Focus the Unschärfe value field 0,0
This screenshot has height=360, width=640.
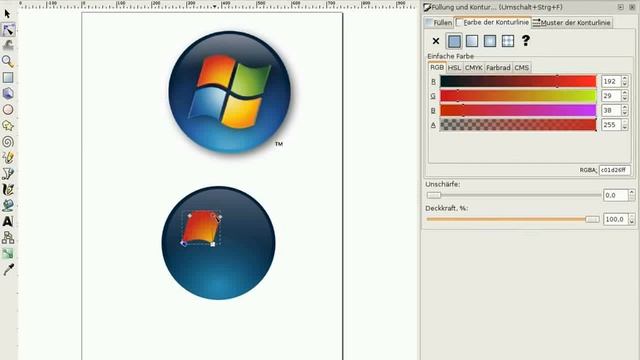pyautogui.click(x=616, y=196)
